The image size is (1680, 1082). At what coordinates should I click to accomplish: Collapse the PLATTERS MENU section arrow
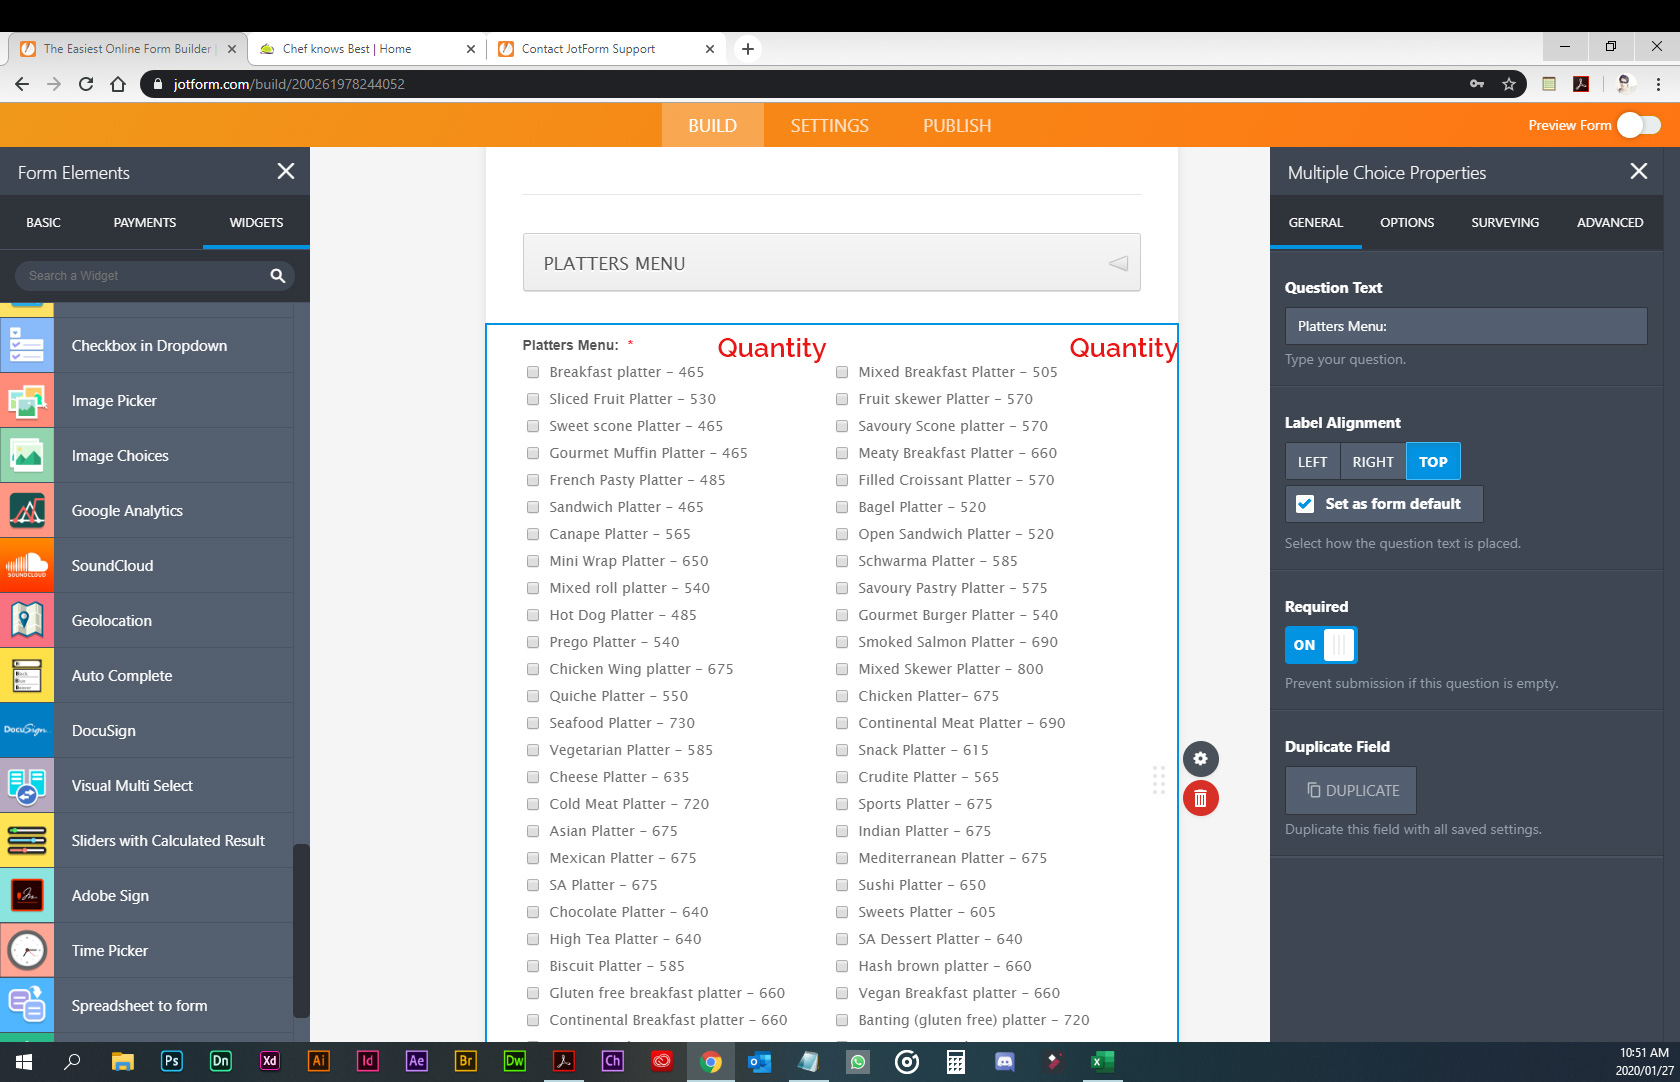1118,263
